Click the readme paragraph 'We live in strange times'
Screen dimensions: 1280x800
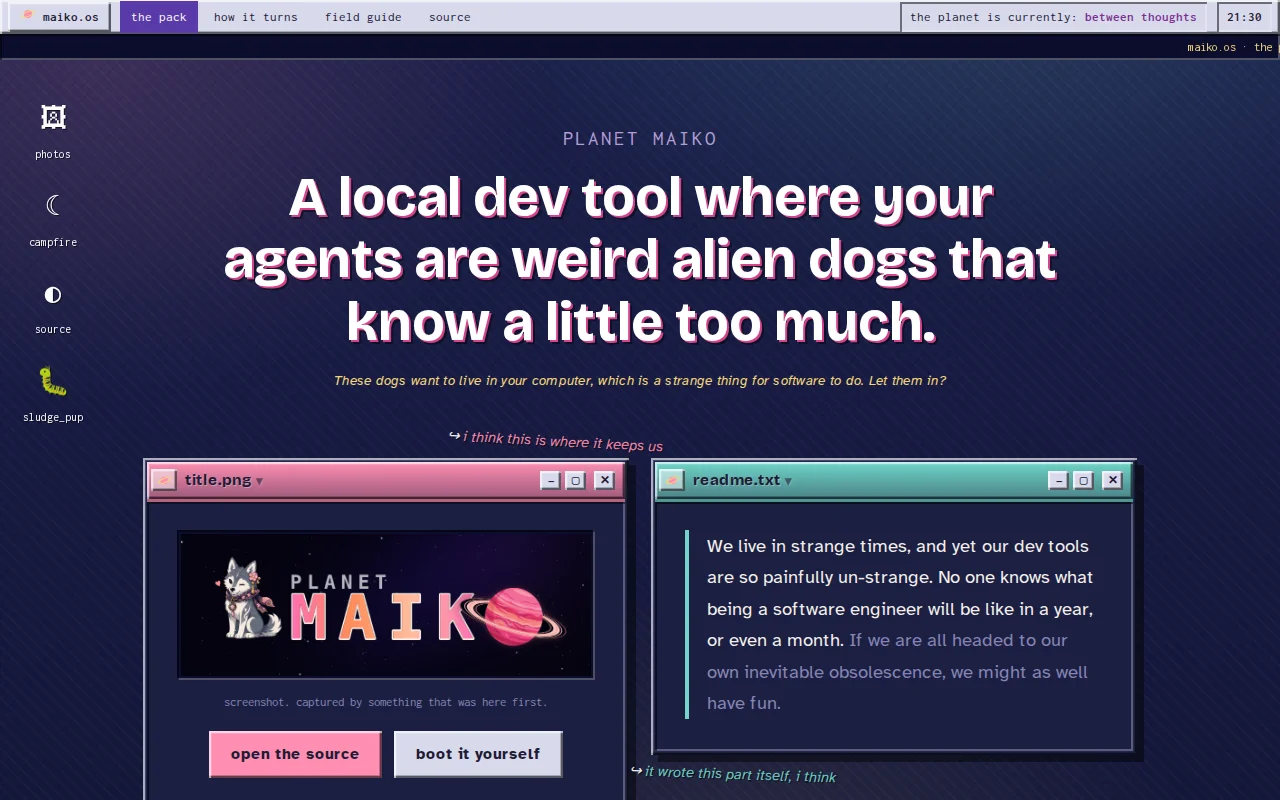click(900, 624)
